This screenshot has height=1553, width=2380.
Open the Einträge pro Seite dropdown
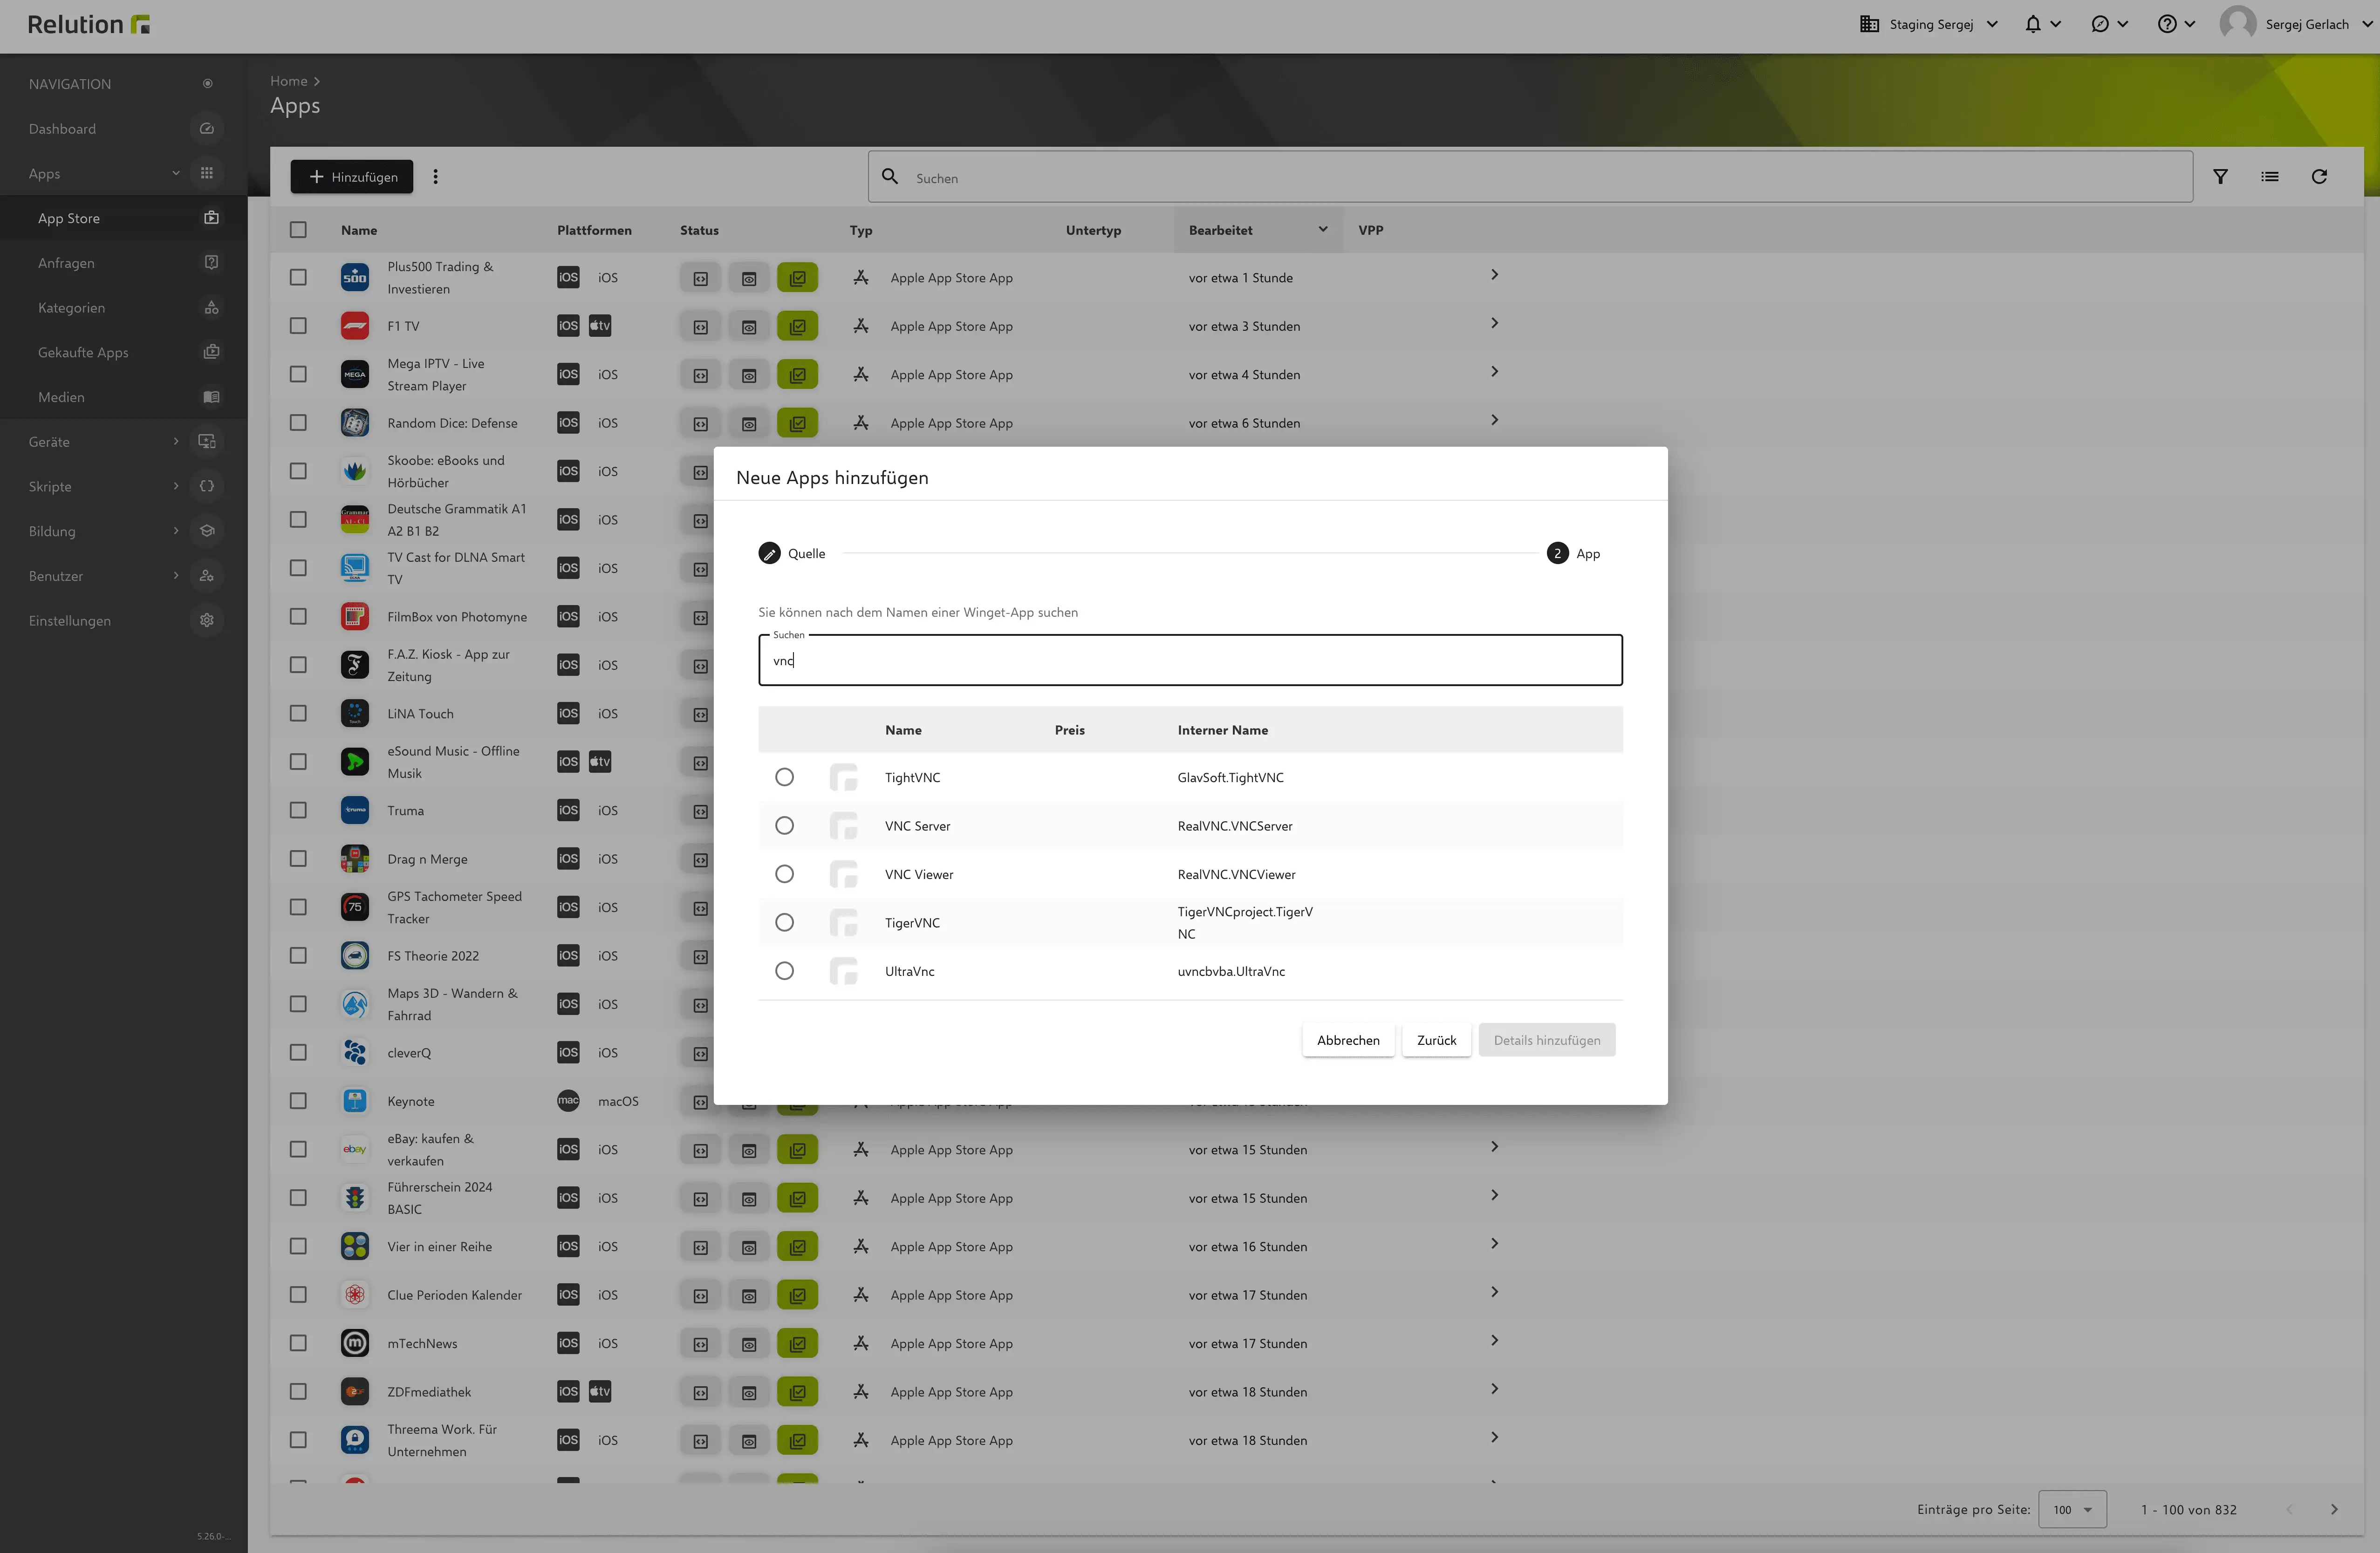pos(2072,1510)
